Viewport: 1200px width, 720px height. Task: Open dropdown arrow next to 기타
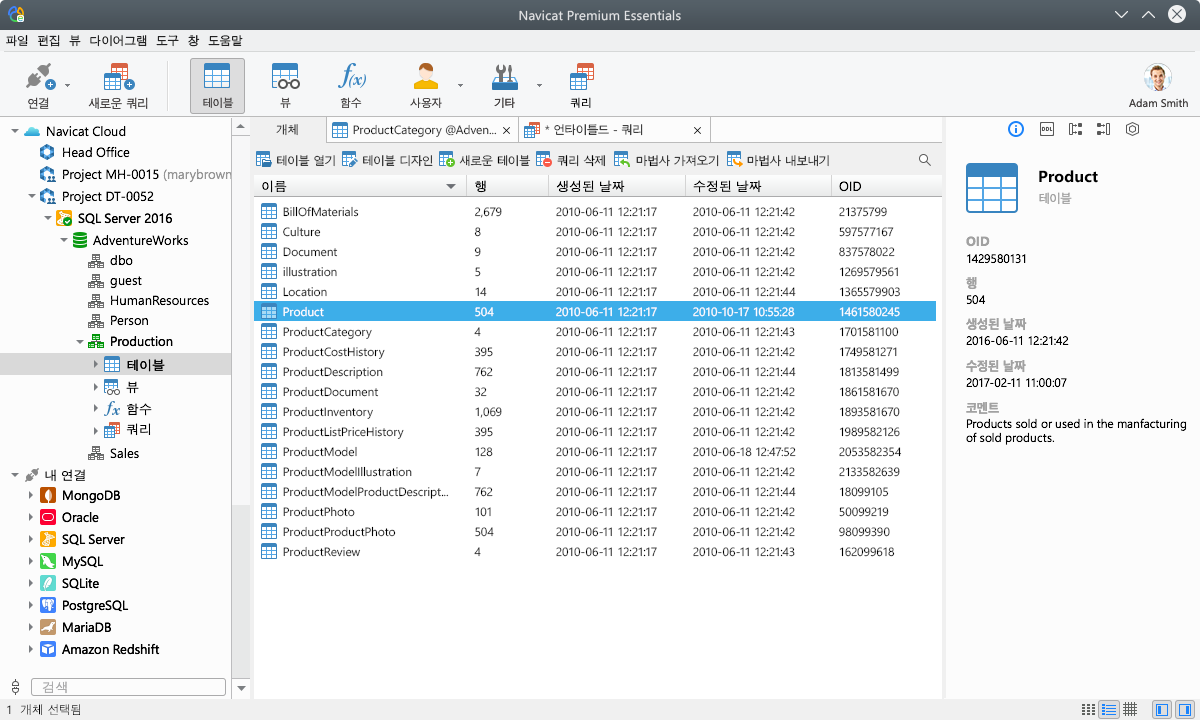coord(538,86)
